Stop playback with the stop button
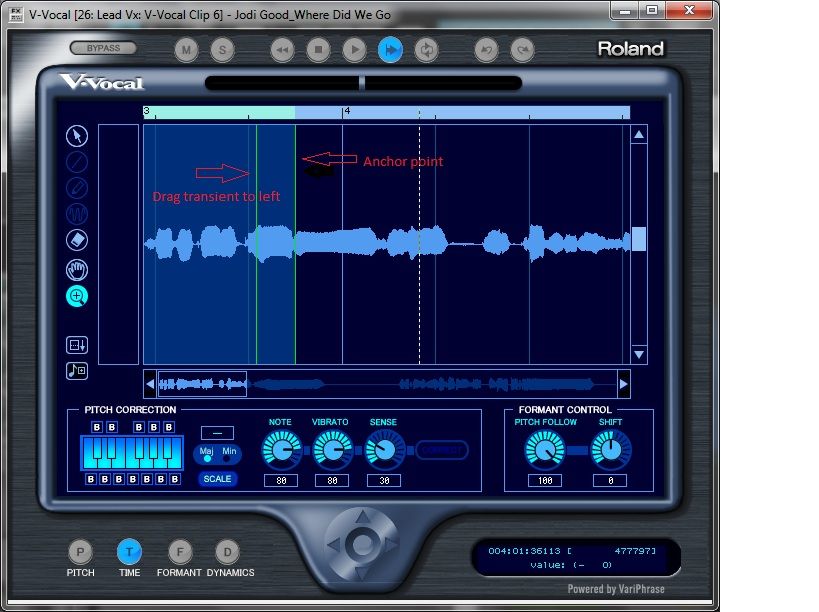 coord(318,49)
